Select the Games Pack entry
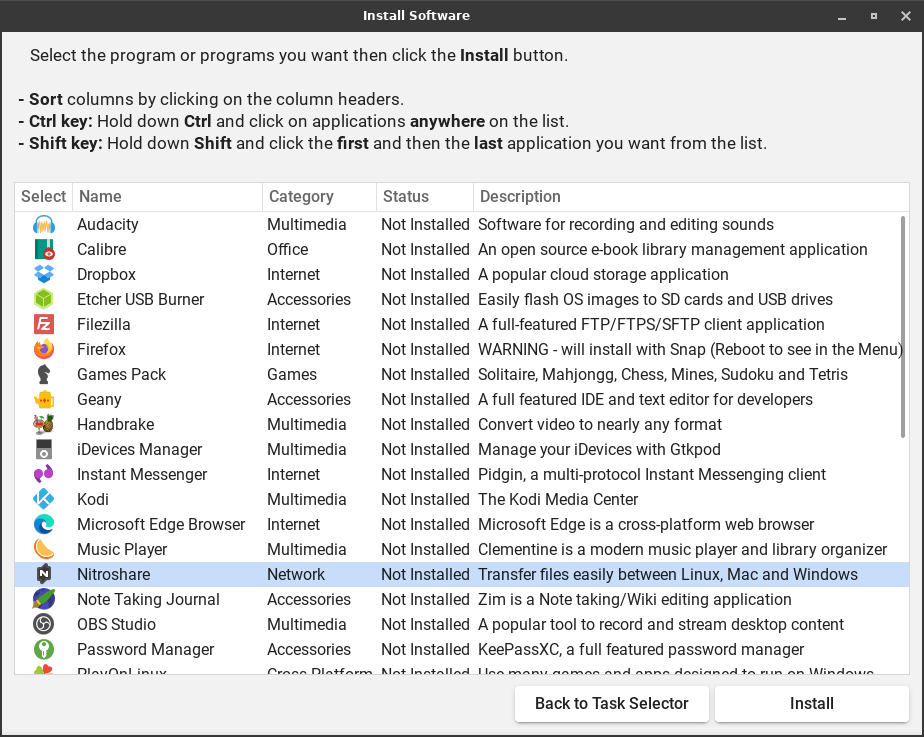This screenshot has height=737, width=924. click(122, 375)
